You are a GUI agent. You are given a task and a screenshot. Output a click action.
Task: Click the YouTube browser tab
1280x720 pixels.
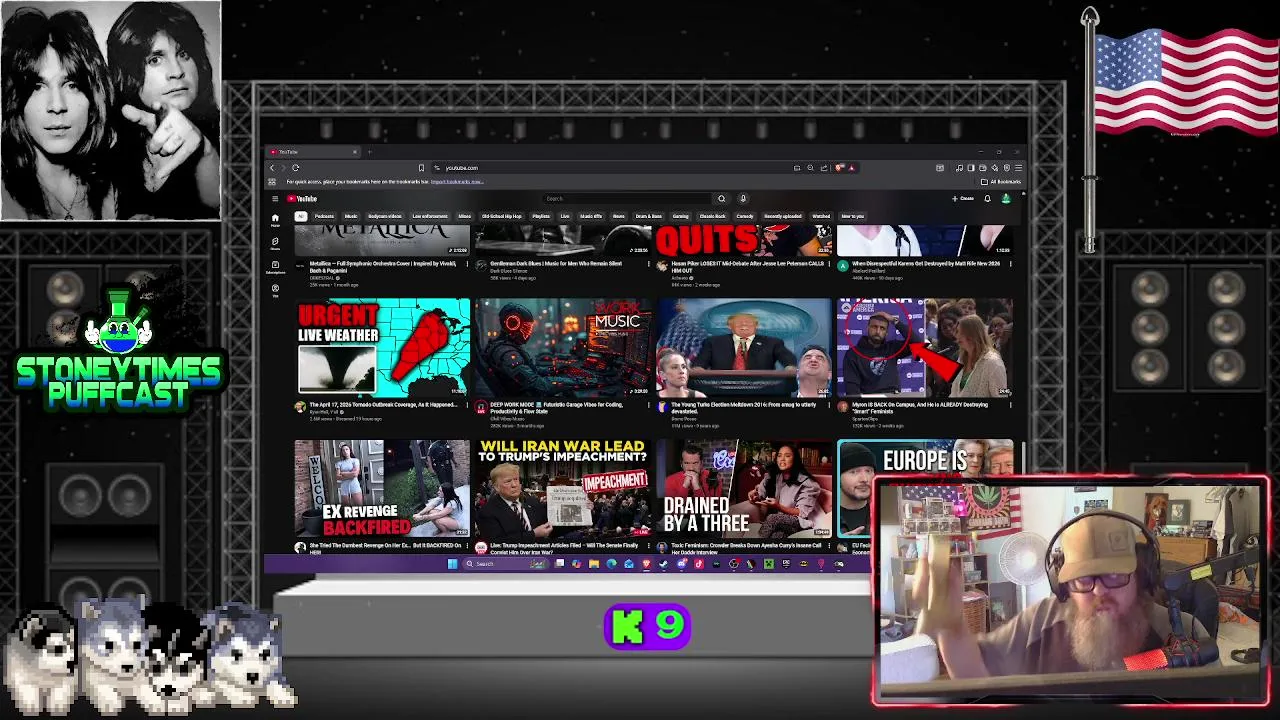(x=312, y=151)
